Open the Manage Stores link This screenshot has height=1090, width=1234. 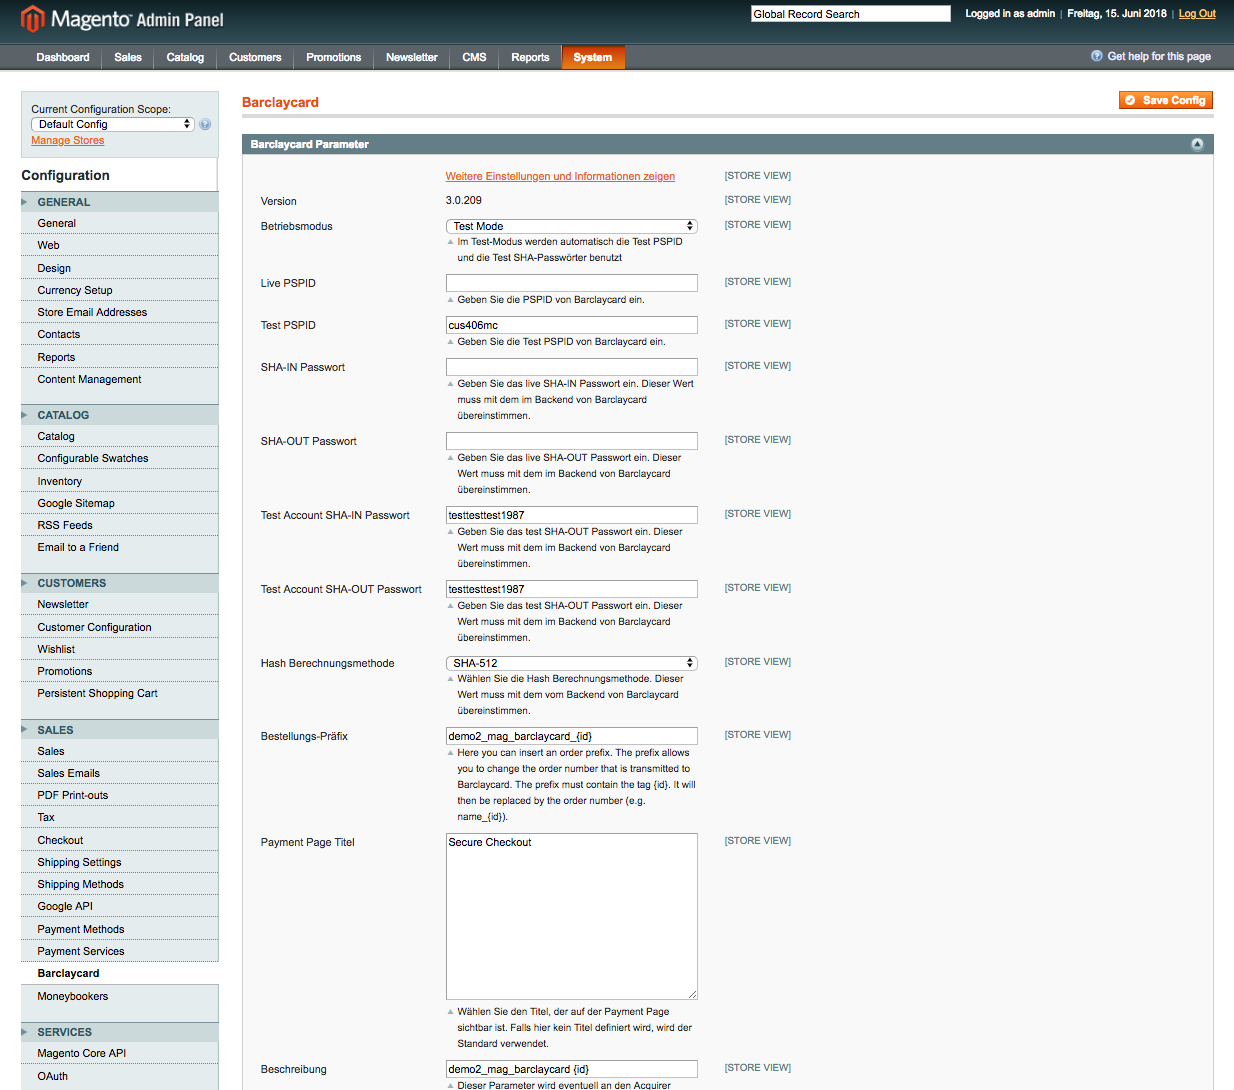click(x=68, y=141)
